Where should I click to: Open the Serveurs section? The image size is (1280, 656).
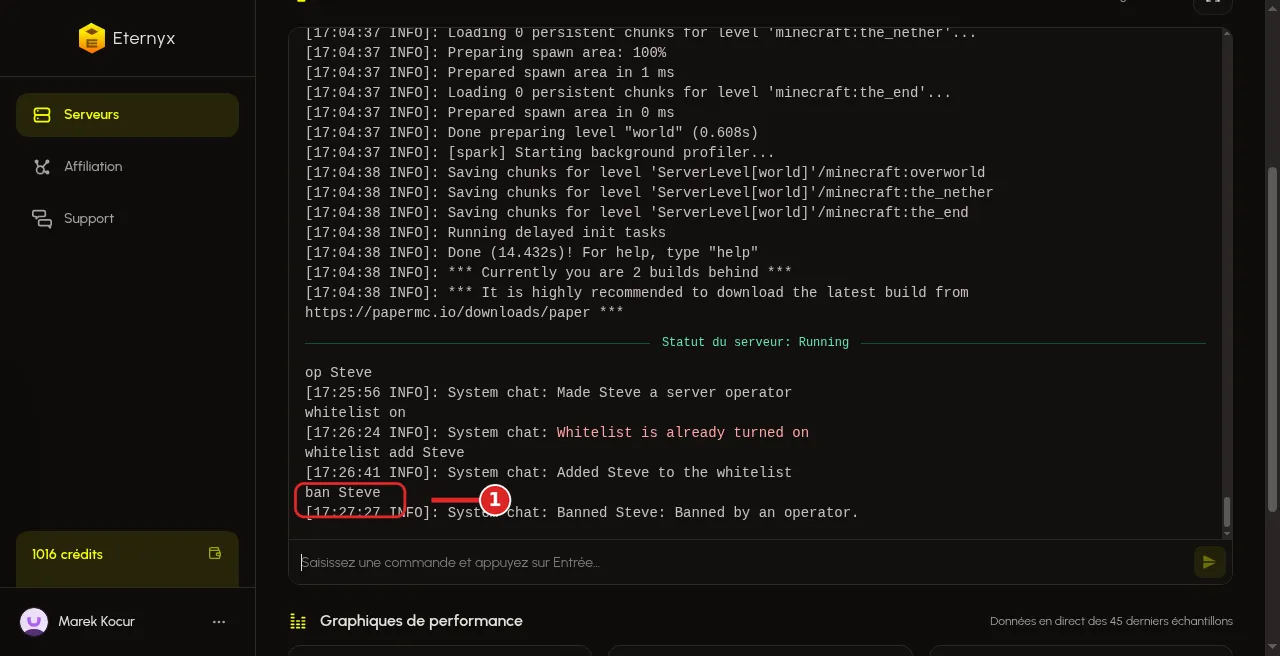tap(127, 115)
